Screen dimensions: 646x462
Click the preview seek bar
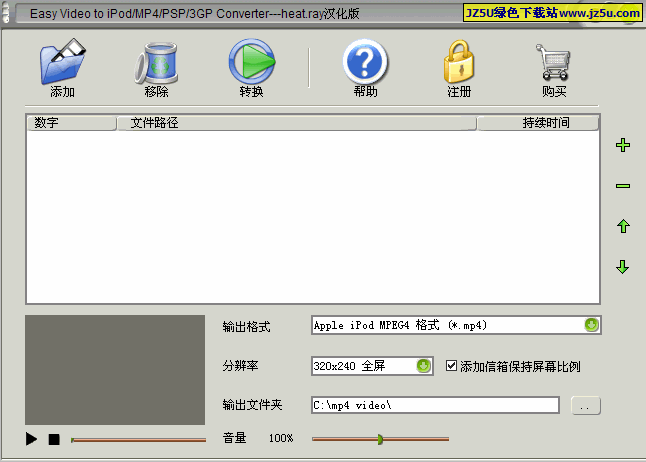138,440
